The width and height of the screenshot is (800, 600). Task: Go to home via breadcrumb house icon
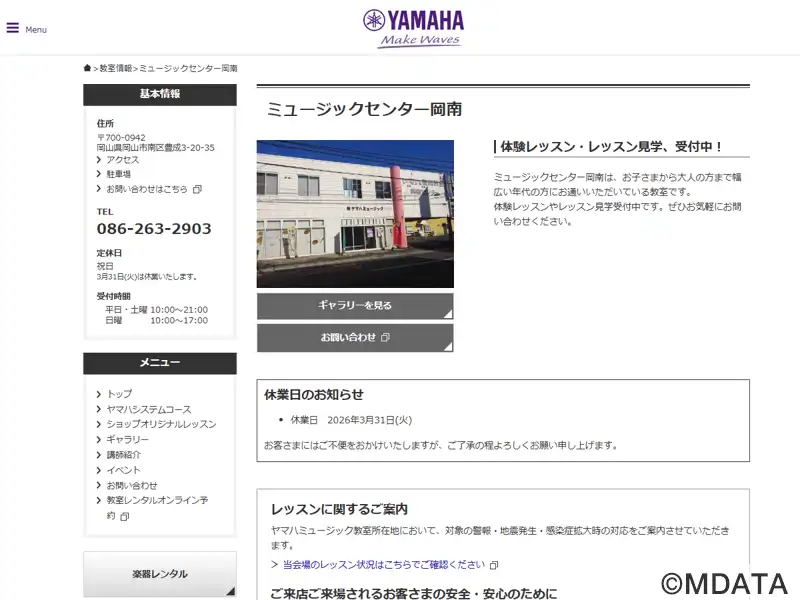87,68
